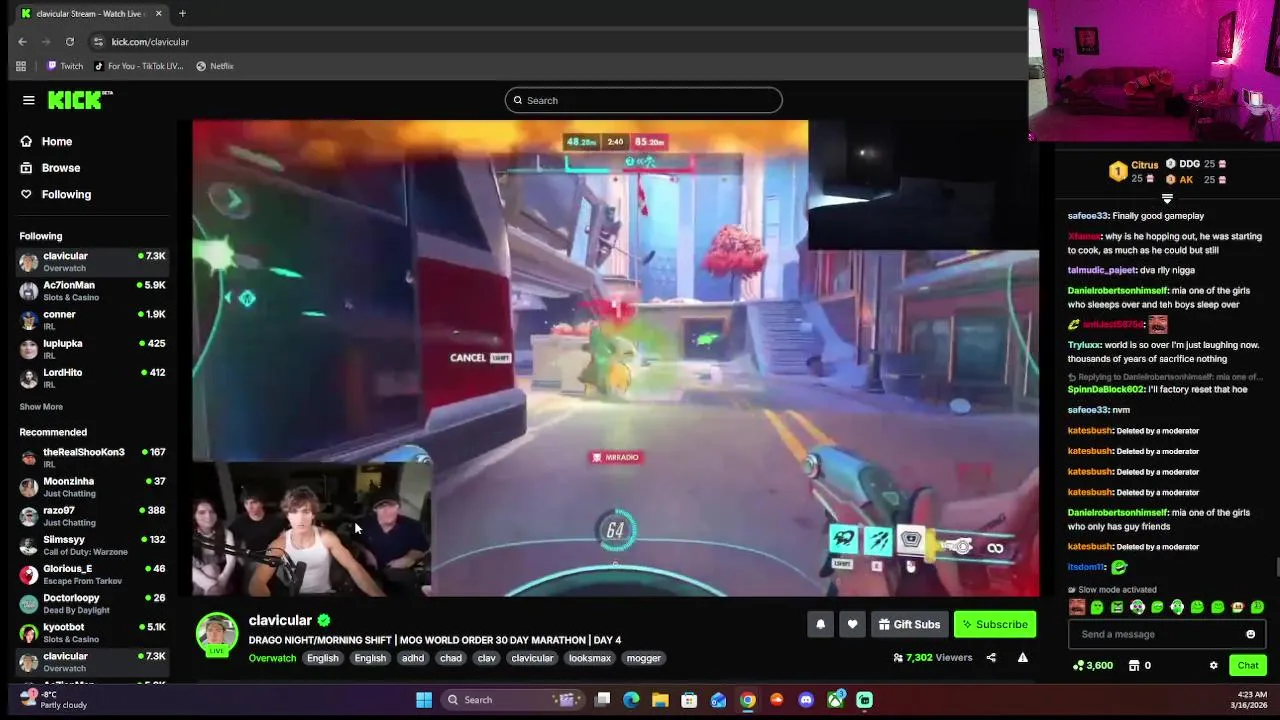Launch Microsoft Edge from the taskbar
The height and width of the screenshot is (720, 1280).
point(631,700)
